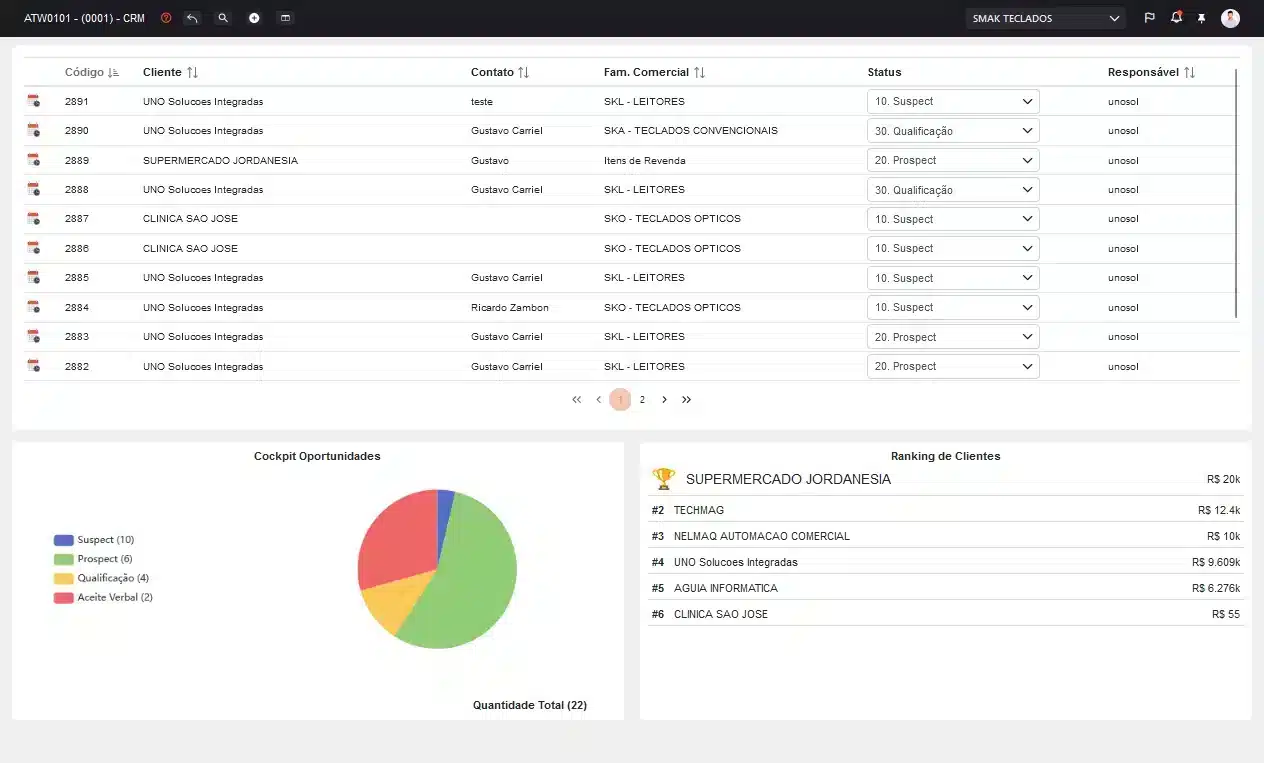Expand Status dropdown for record 2890
1264x763 pixels.
pyautogui.click(x=952, y=131)
